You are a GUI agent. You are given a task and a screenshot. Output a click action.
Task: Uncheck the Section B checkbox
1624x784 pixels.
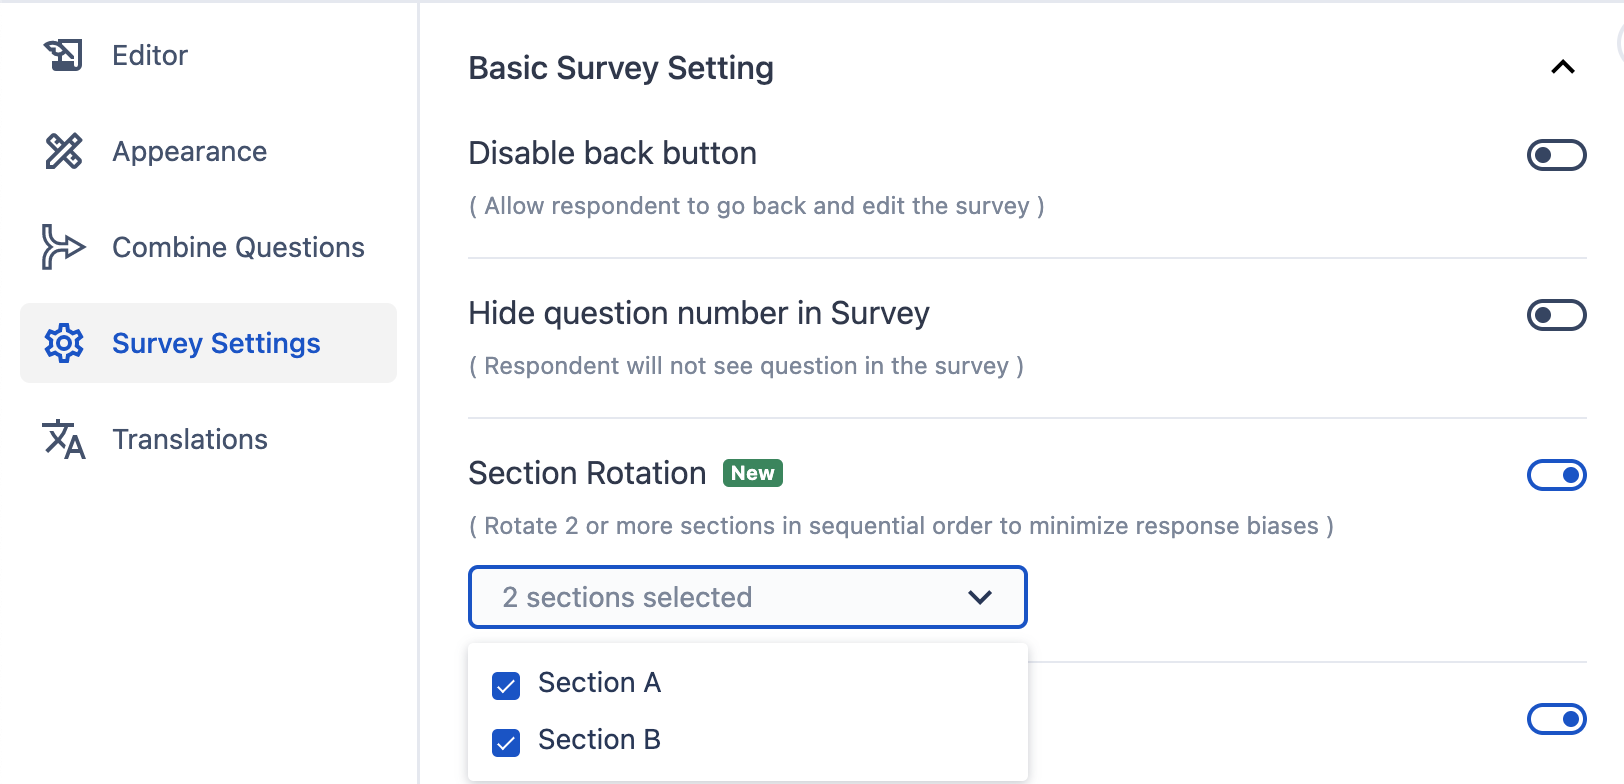tap(506, 742)
